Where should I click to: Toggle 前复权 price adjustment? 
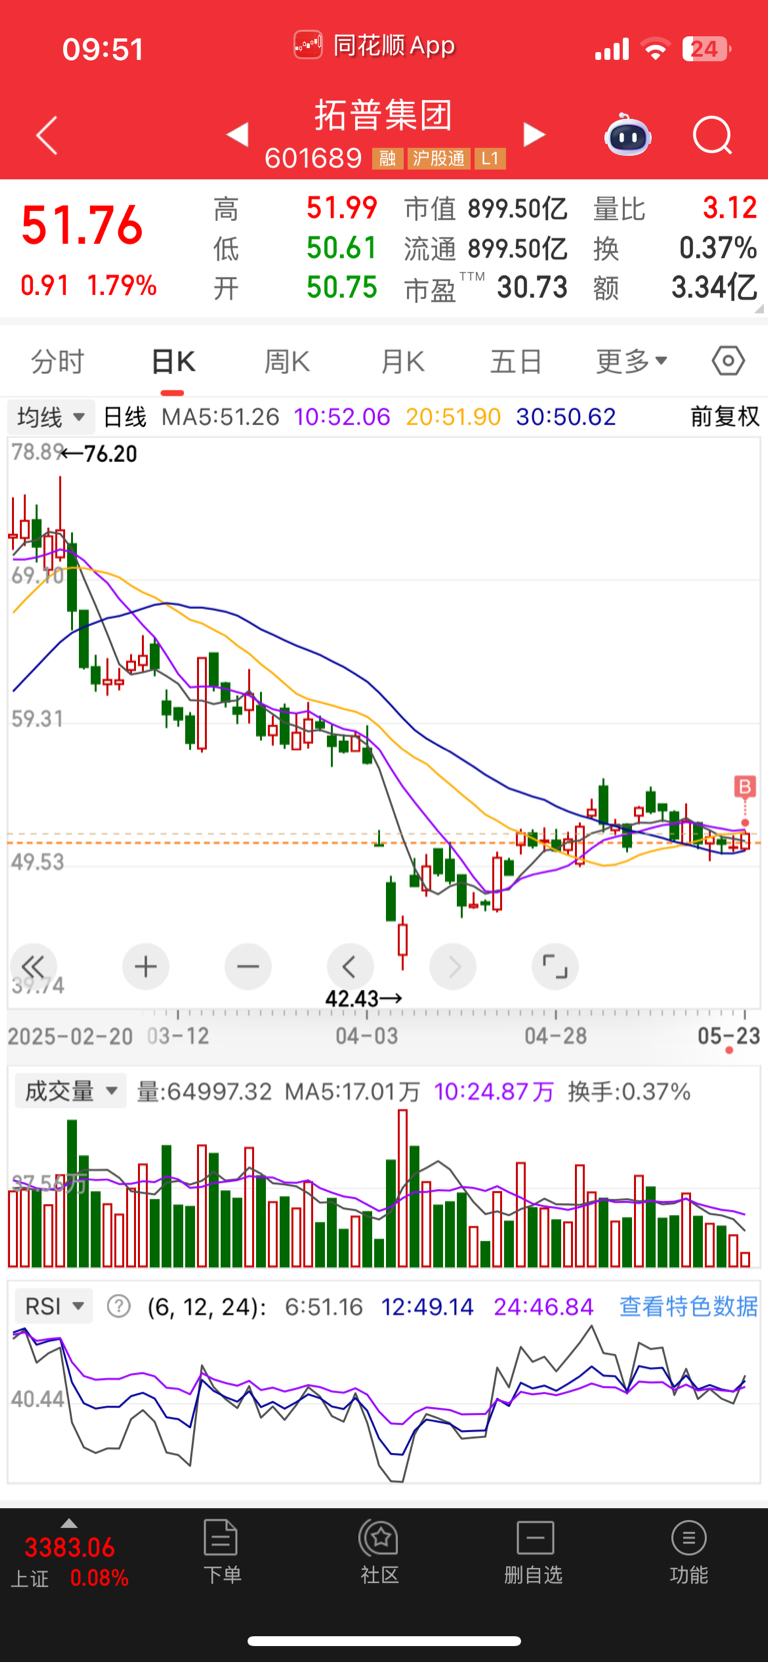click(725, 417)
